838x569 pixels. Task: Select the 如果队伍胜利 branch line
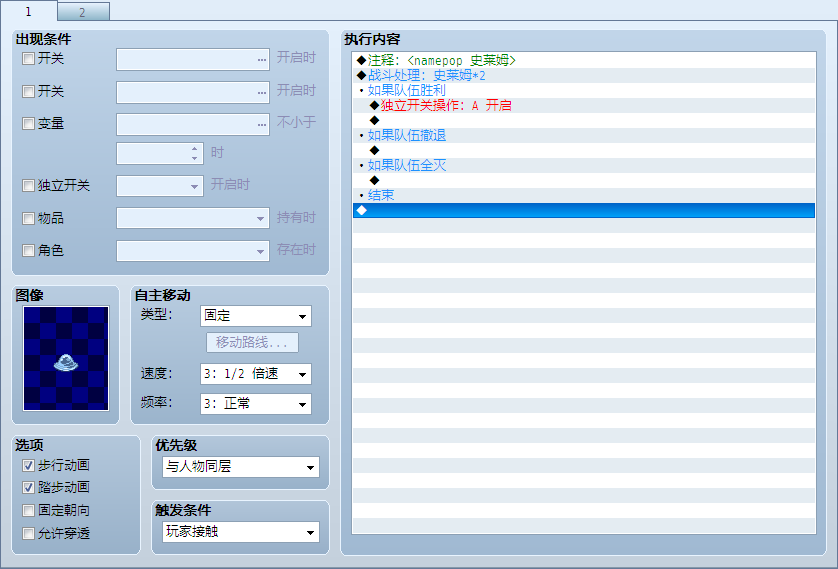(x=584, y=90)
